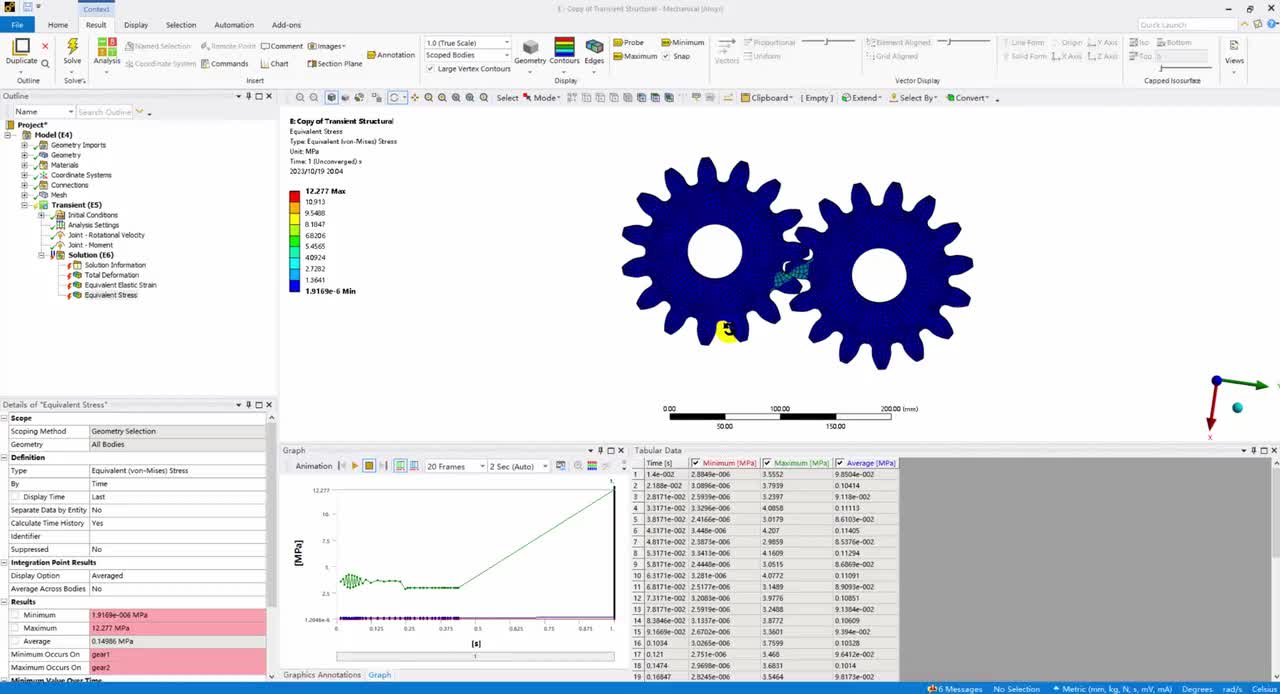The image size is (1280, 694).
Task: Click the Rotate tool in graphics toolbar
Action: pyautogui.click(x=396, y=98)
